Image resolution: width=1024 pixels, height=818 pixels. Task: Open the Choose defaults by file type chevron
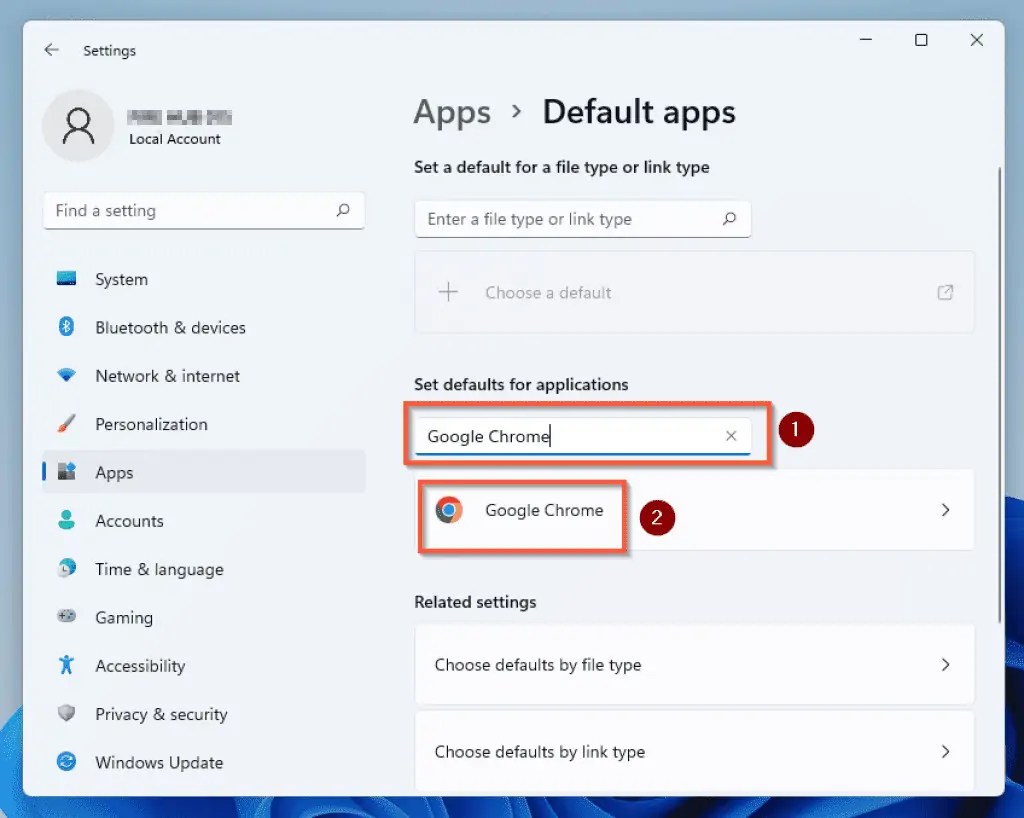coord(945,665)
